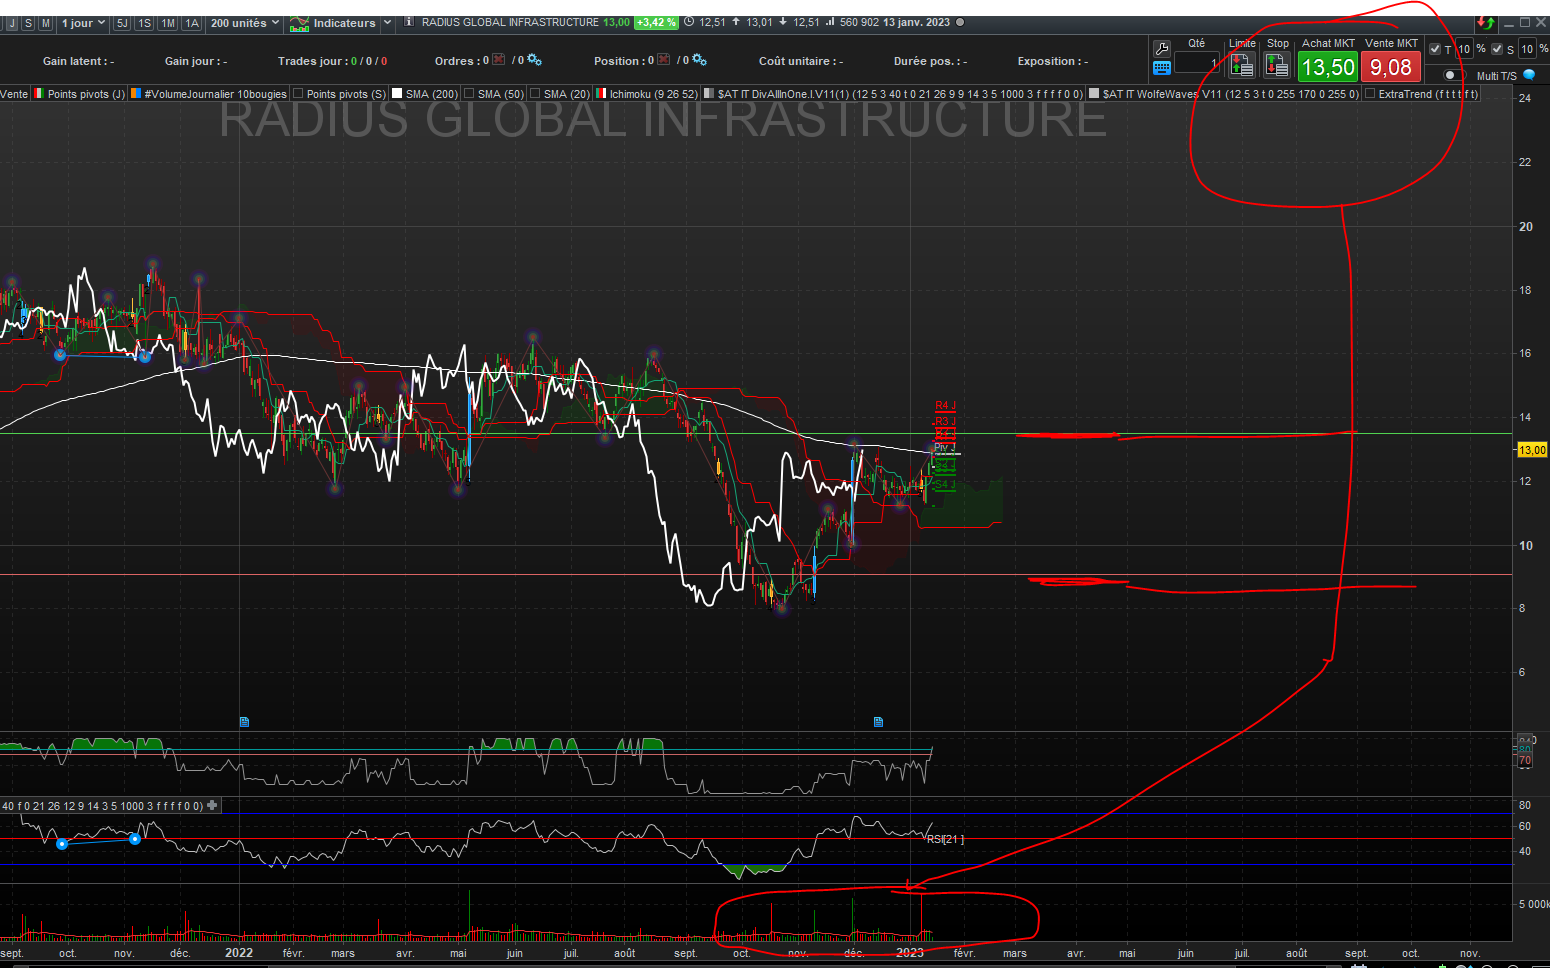Switch the Multi T/S toggle
The height and width of the screenshot is (968, 1550).
click(x=1453, y=75)
